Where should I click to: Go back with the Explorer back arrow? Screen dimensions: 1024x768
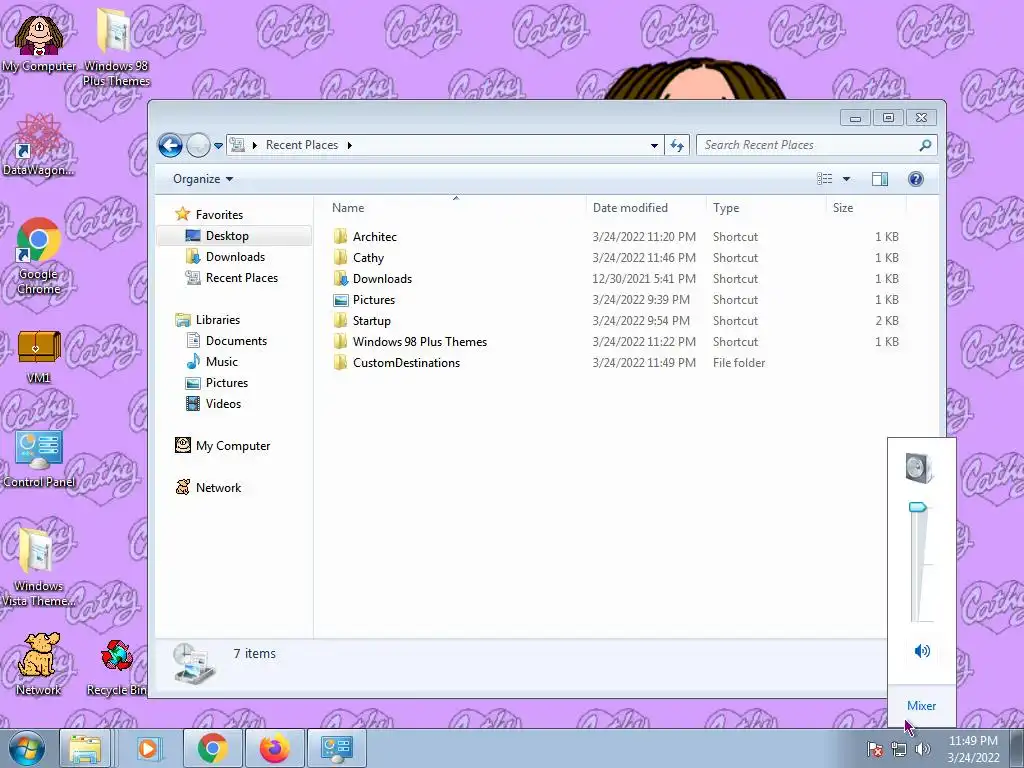pos(170,145)
